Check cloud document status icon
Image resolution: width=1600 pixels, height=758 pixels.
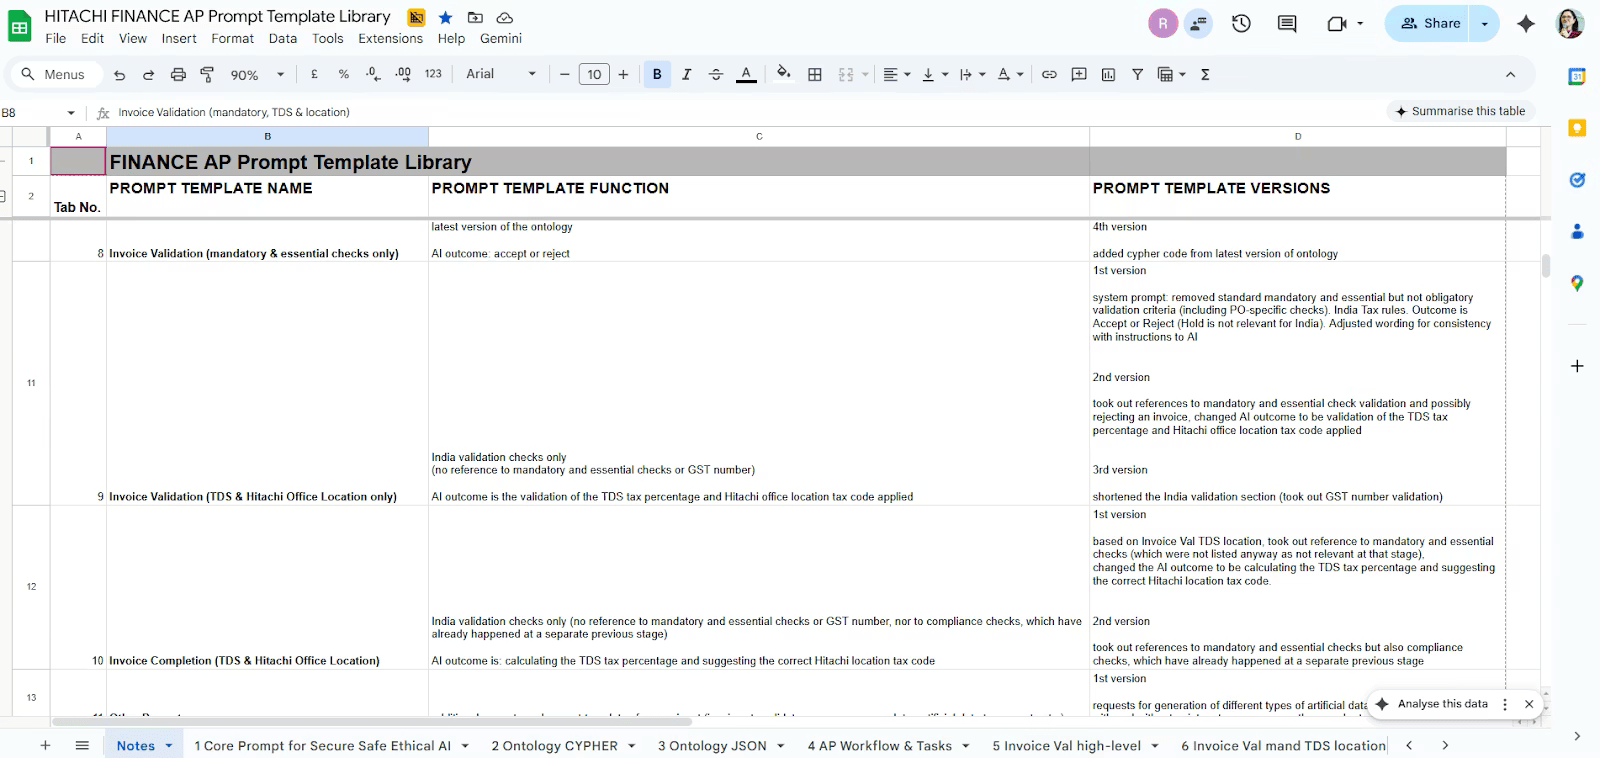coord(505,17)
